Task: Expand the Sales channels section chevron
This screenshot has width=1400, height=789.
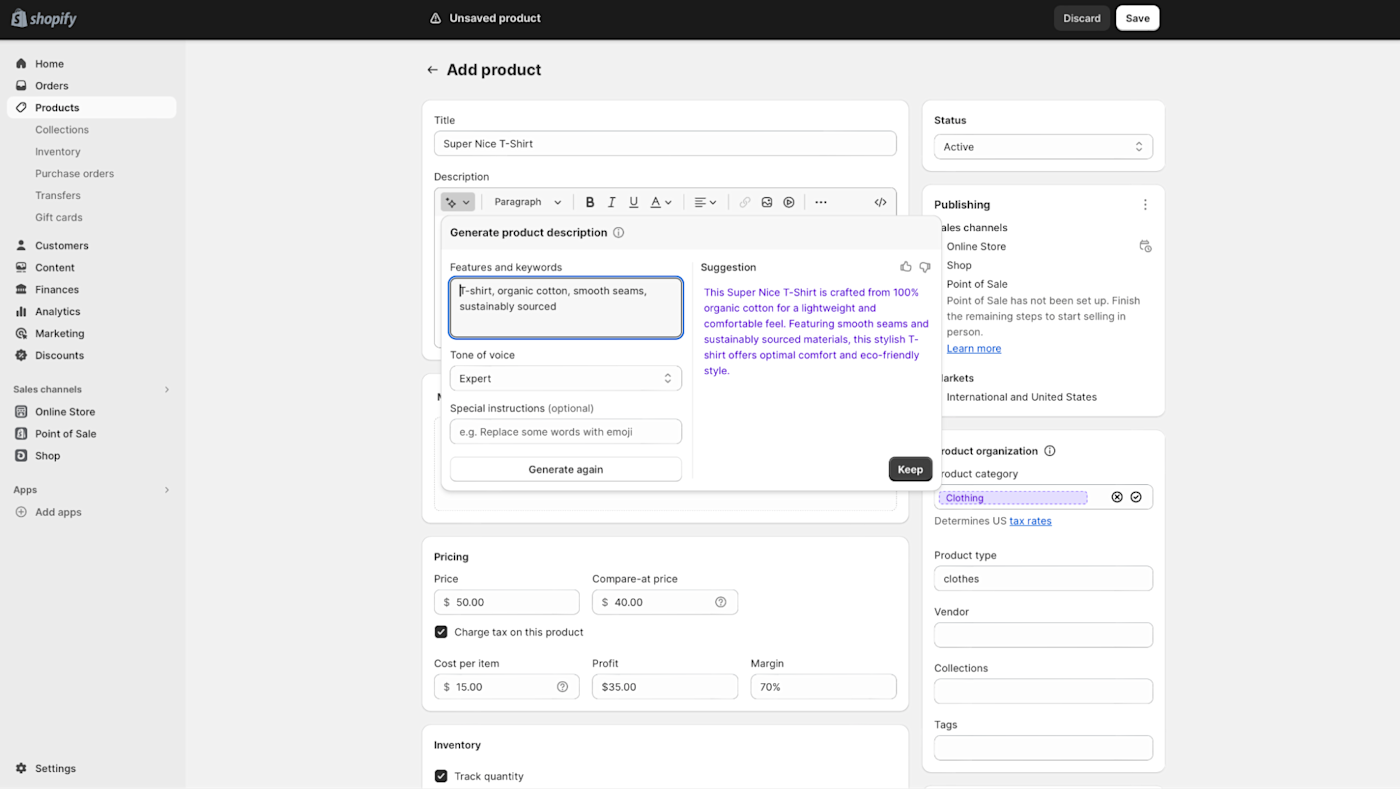Action: (x=167, y=390)
